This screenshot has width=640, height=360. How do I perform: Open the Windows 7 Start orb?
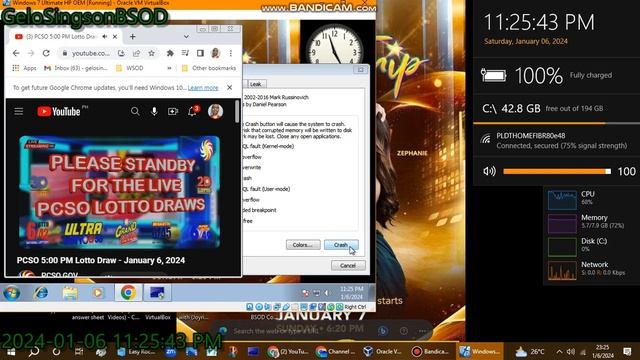(11, 293)
